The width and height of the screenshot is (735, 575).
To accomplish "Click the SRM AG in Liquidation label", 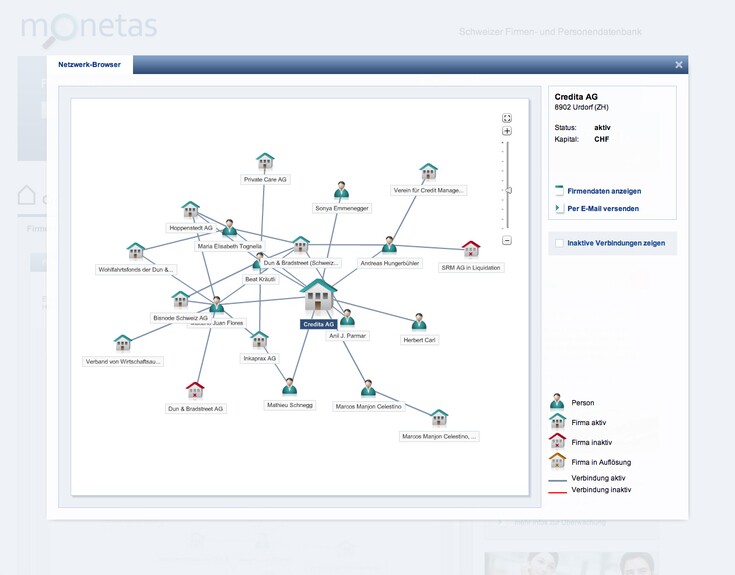I will pos(471,268).
